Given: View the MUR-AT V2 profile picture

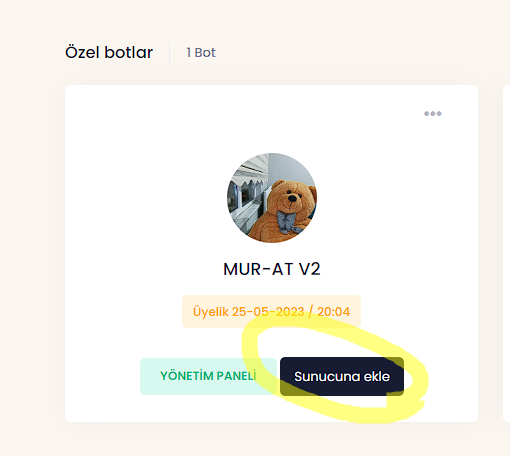Looking at the screenshot, I should pos(272,198).
